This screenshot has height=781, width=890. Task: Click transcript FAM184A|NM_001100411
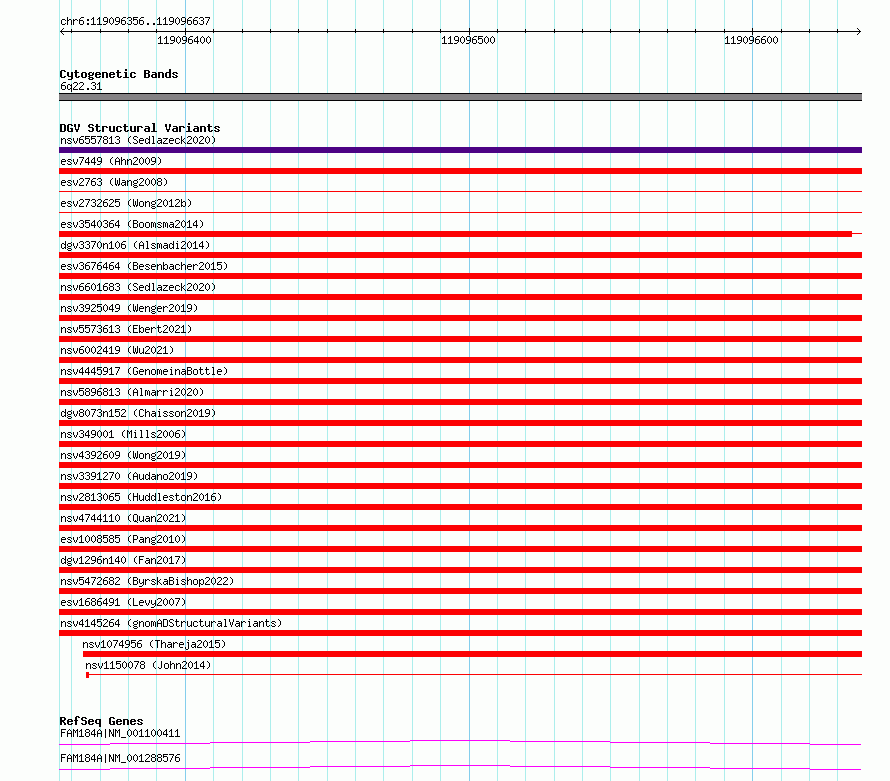pyautogui.click(x=120, y=733)
